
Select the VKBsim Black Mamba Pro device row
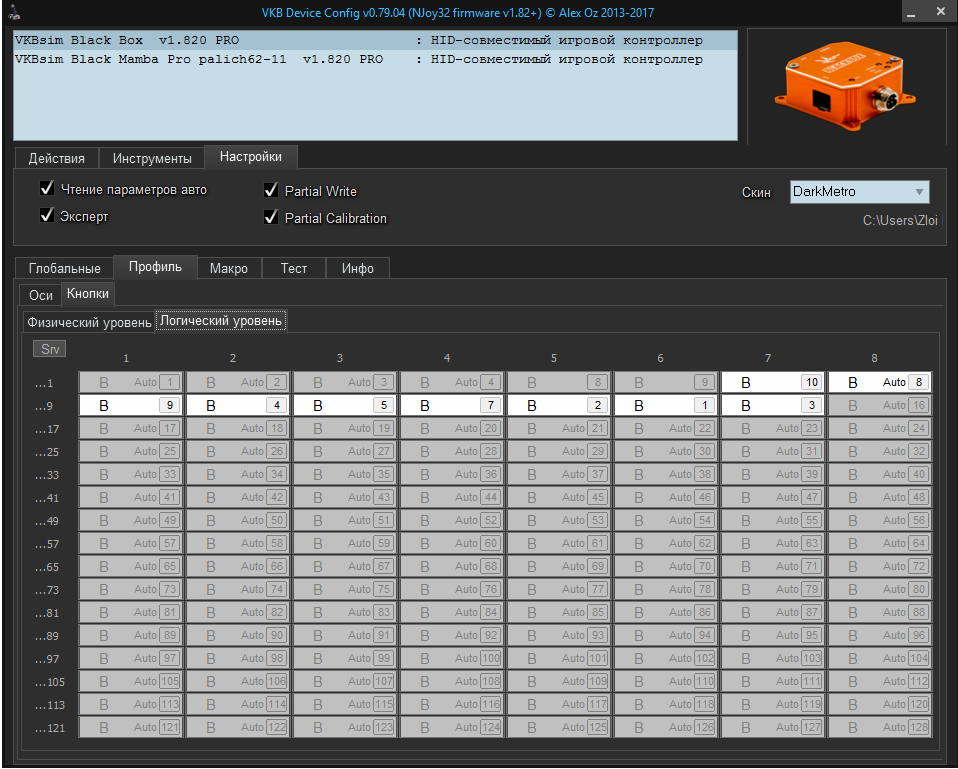coord(375,59)
